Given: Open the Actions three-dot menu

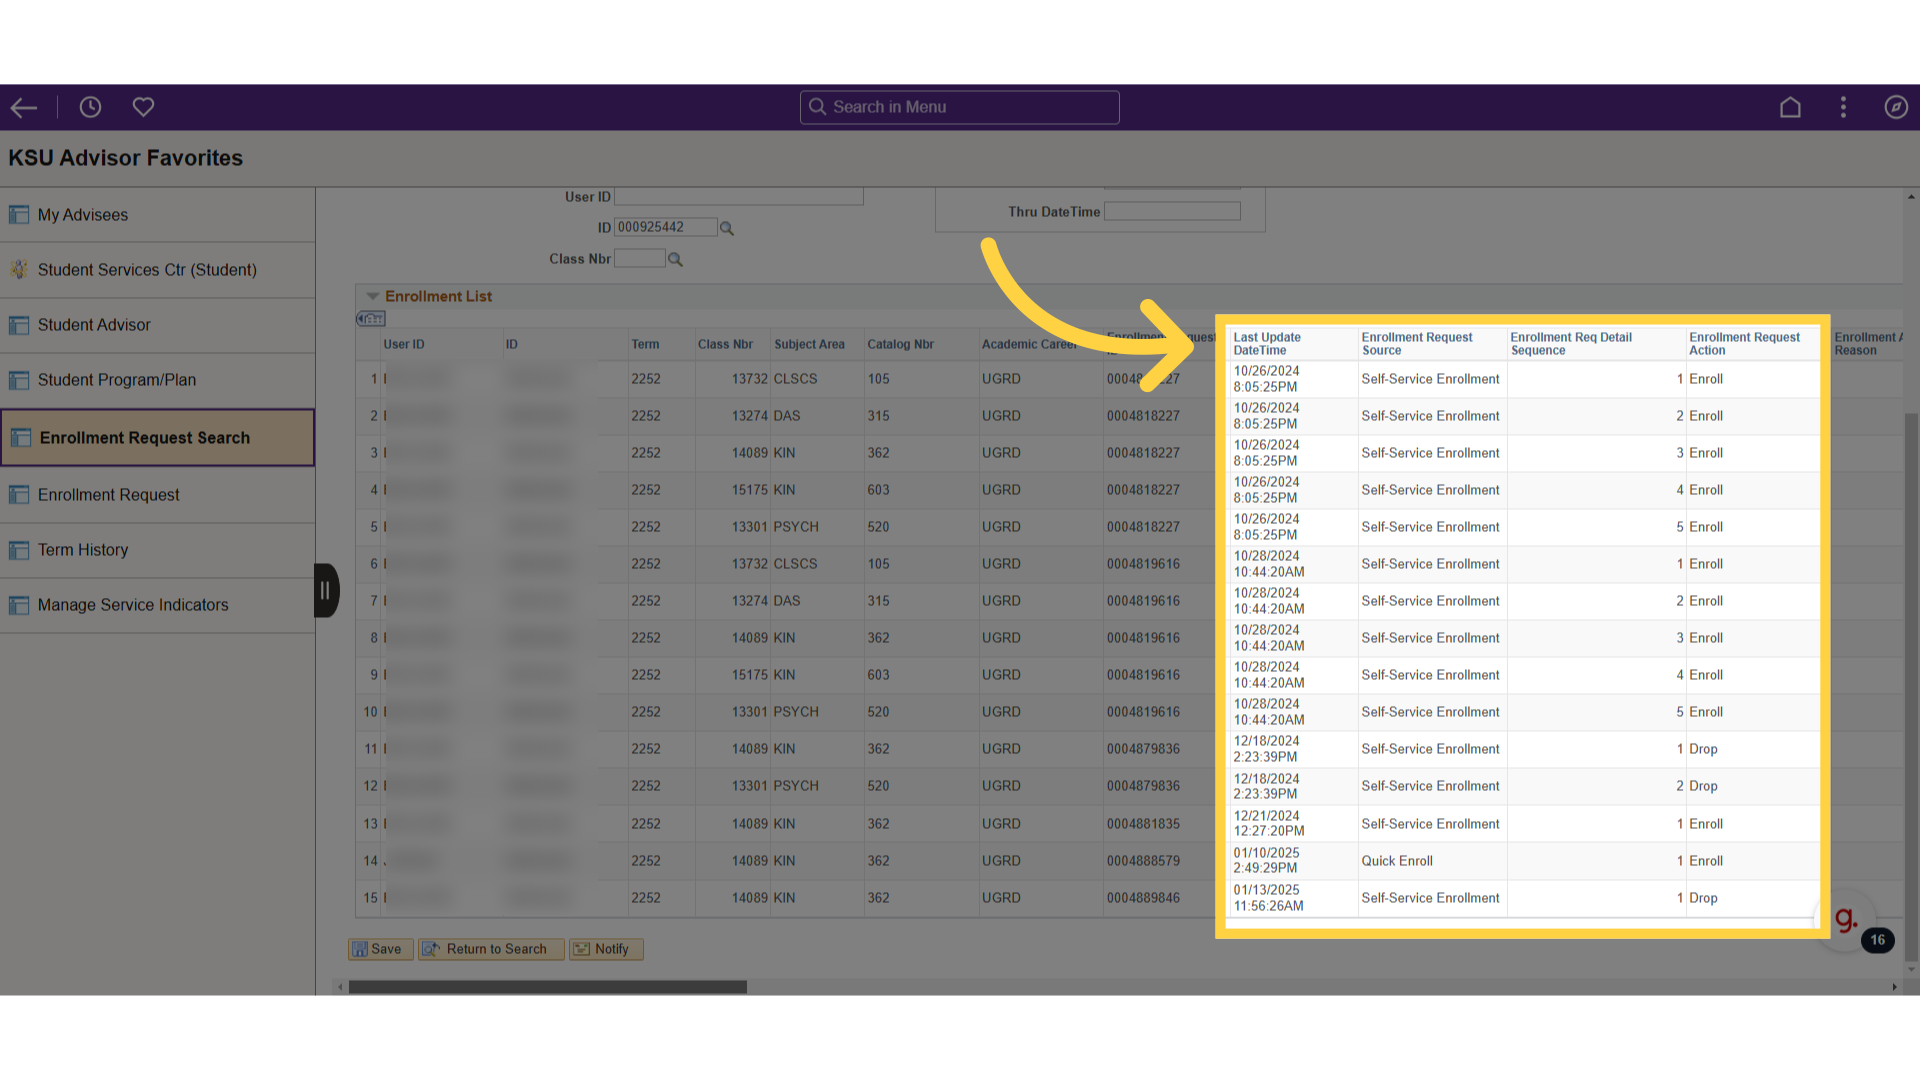Looking at the screenshot, I should pos(1843,107).
